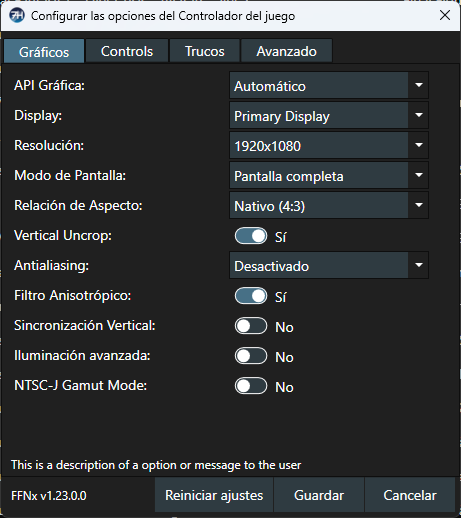Open the Relación de Aspecto dropdown
This screenshot has width=461, height=518.
coord(329,205)
